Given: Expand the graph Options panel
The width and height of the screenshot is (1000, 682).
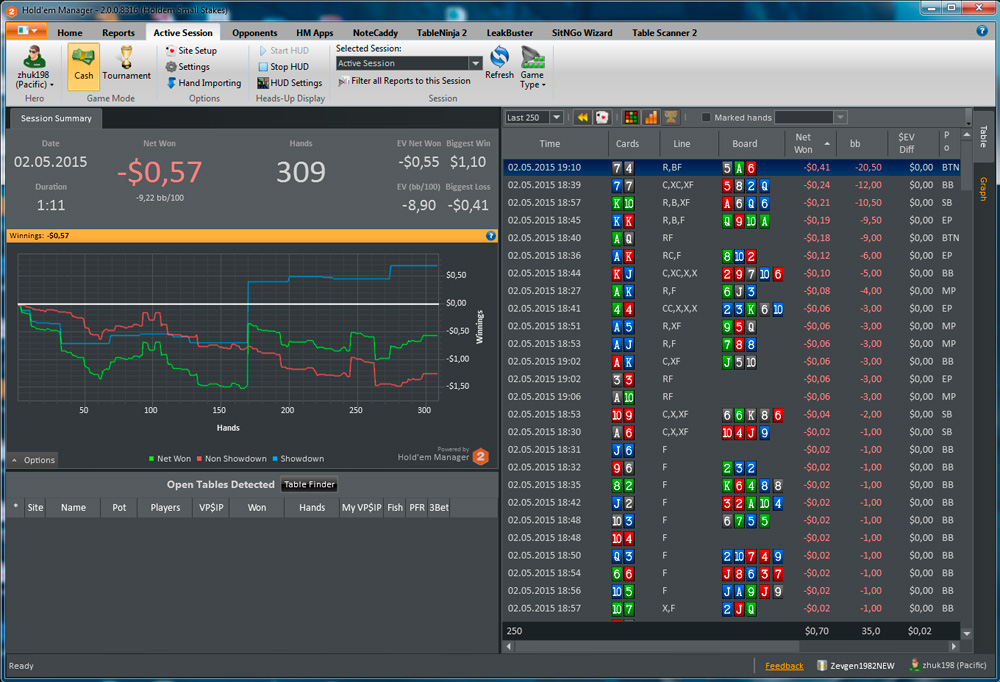Looking at the screenshot, I should click(34, 460).
